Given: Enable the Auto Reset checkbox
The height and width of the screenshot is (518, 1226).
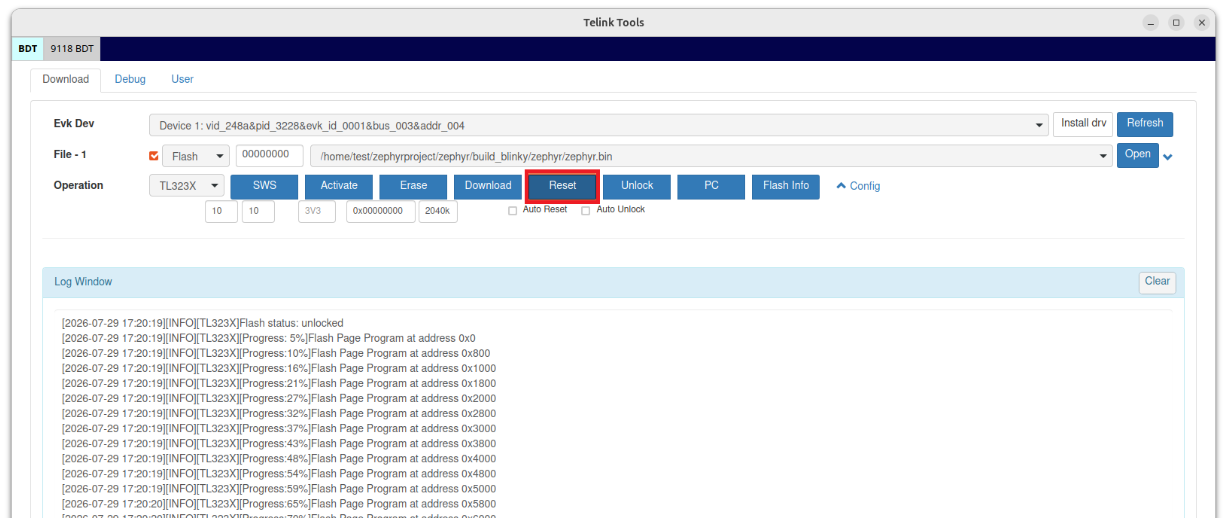Looking at the screenshot, I should (513, 211).
